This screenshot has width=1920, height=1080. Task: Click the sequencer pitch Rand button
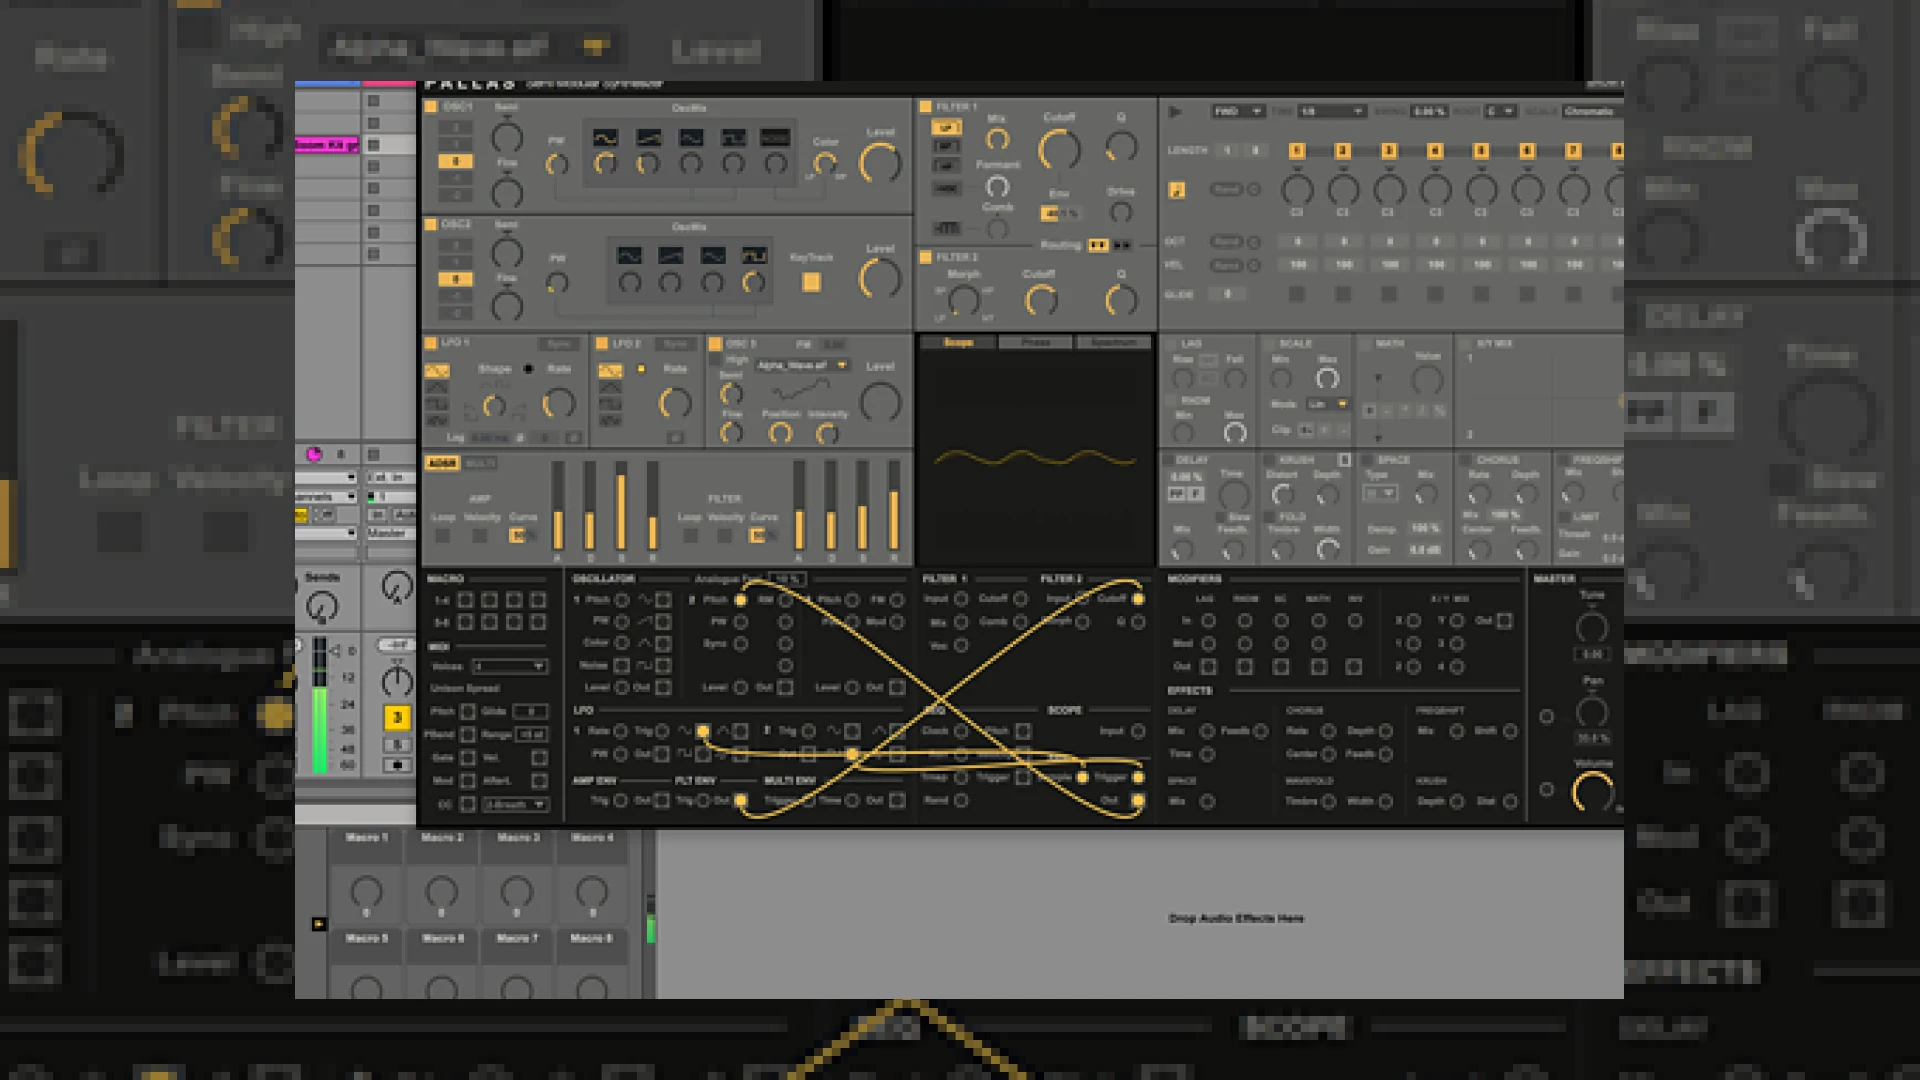point(1227,189)
